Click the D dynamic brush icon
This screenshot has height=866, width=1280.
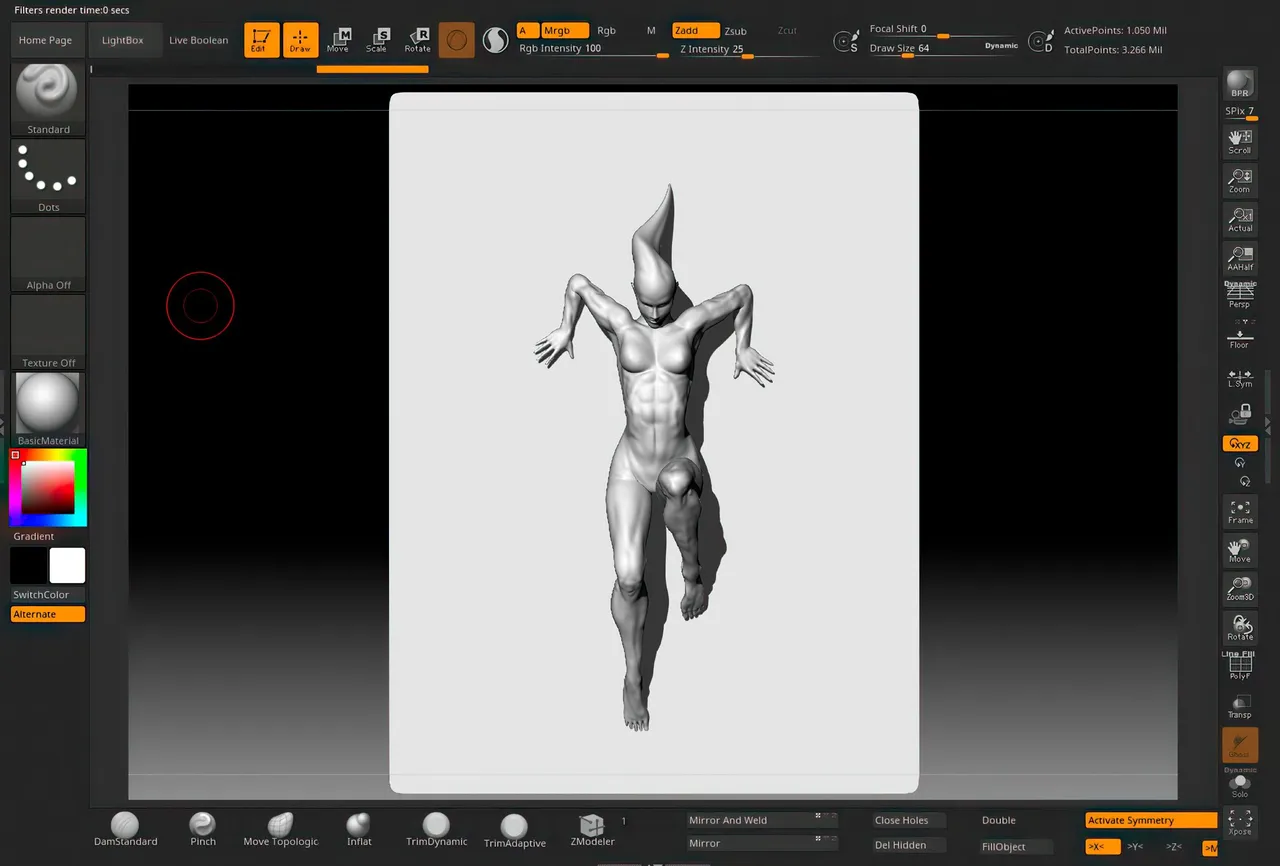tap(1041, 41)
